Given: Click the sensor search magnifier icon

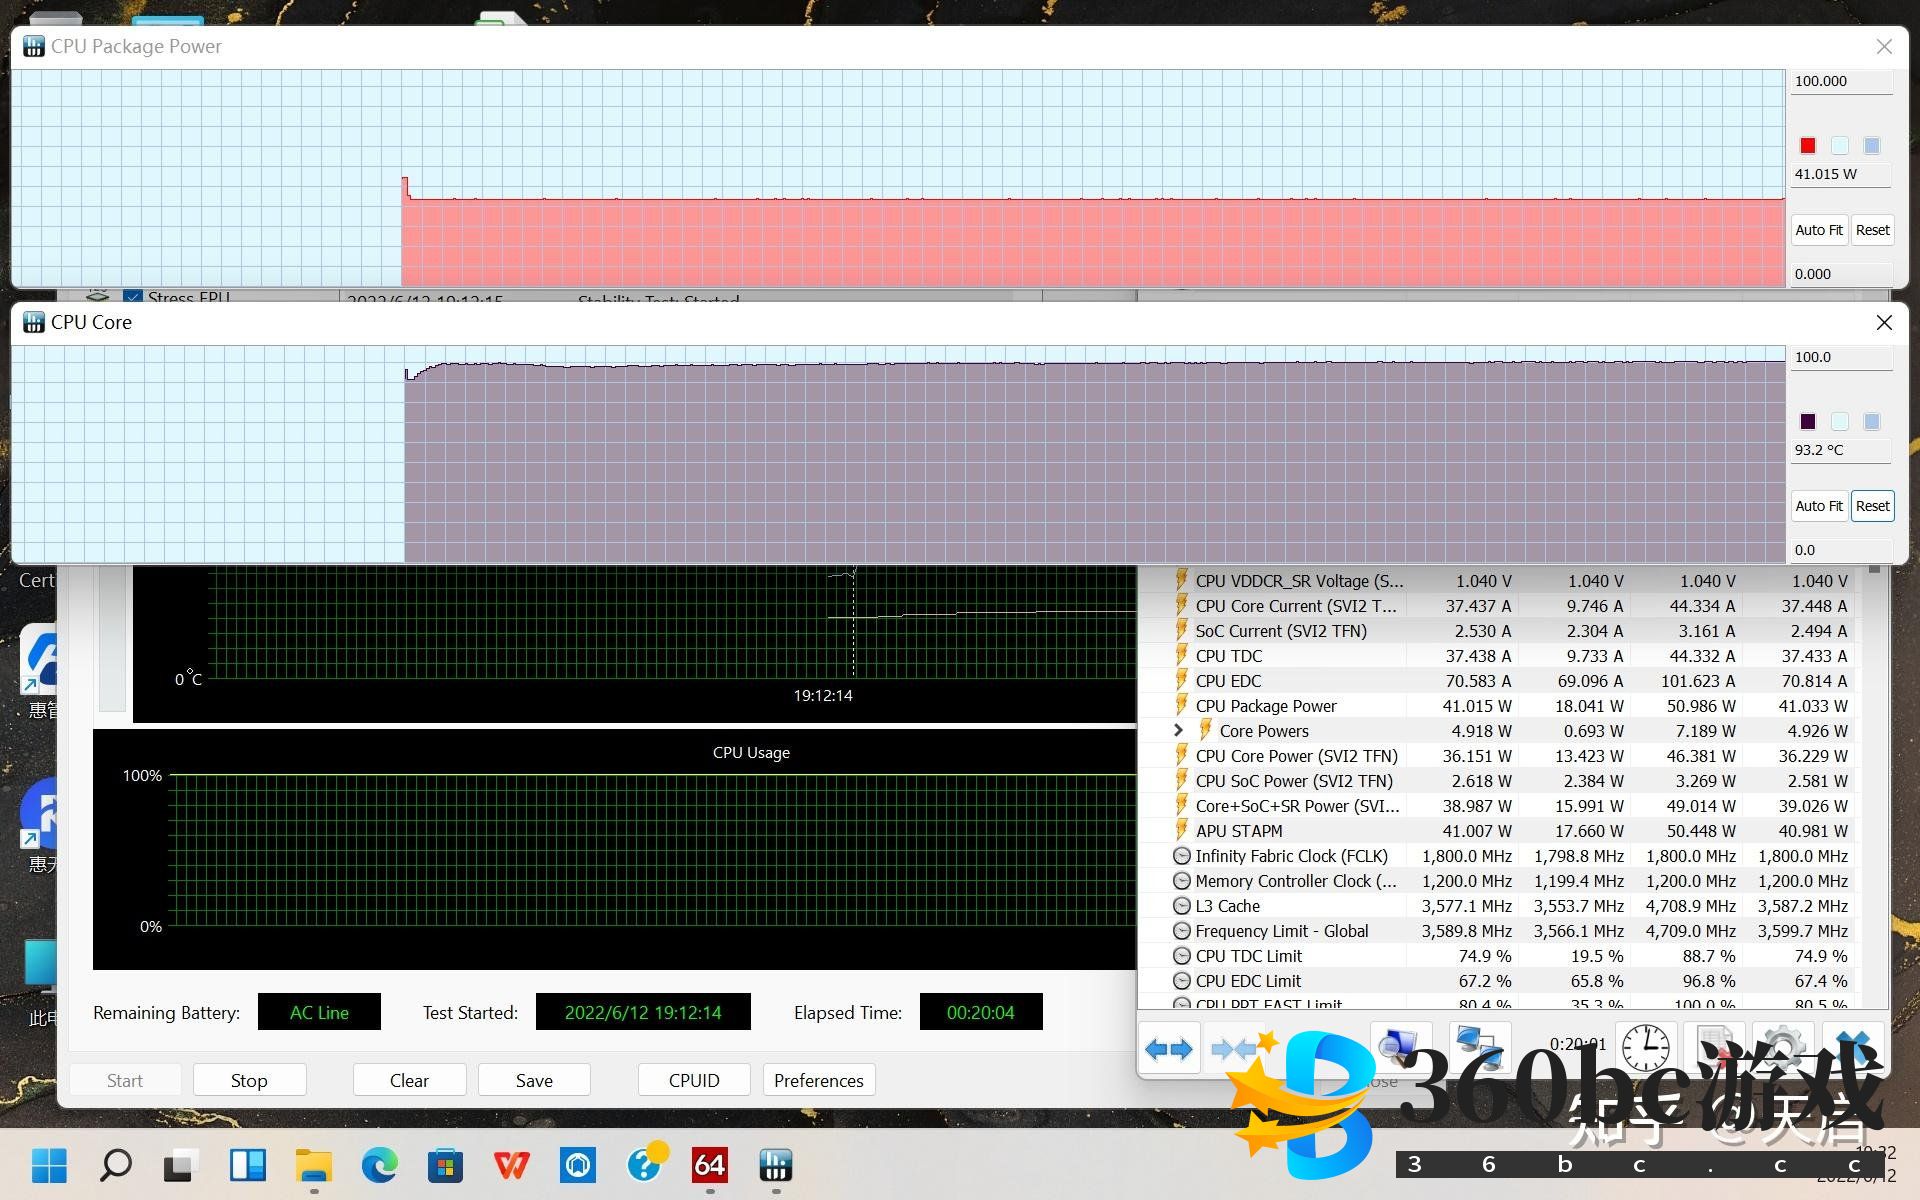Looking at the screenshot, I should tap(1398, 1047).
